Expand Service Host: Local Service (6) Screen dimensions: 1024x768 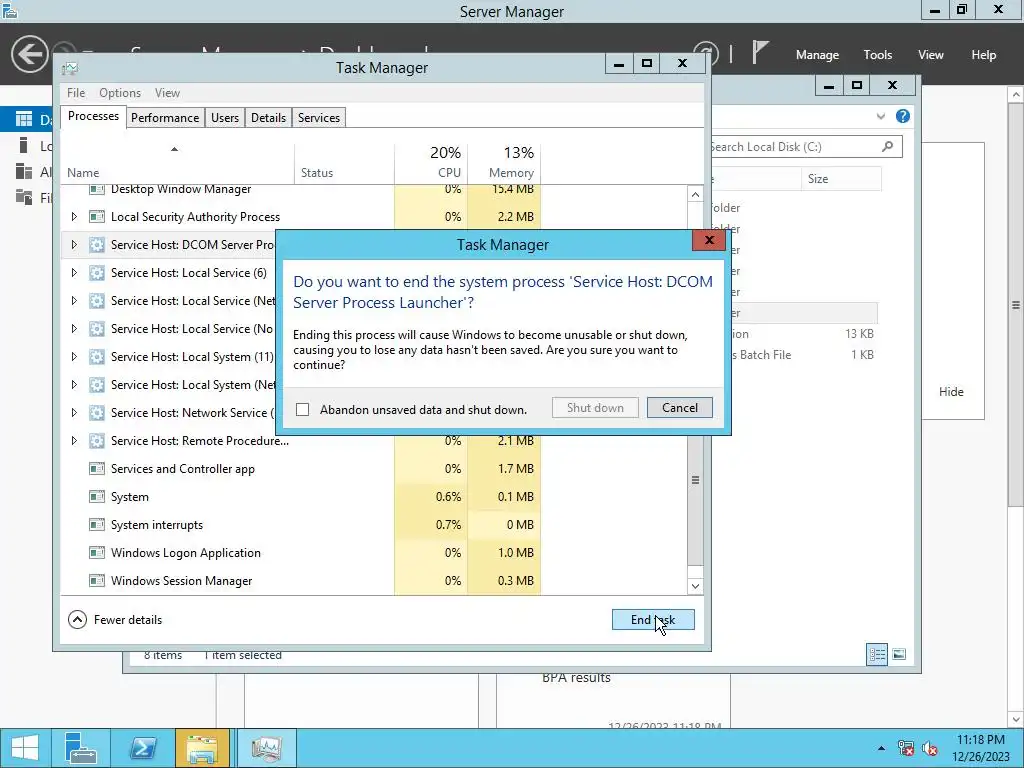[74, 272]
